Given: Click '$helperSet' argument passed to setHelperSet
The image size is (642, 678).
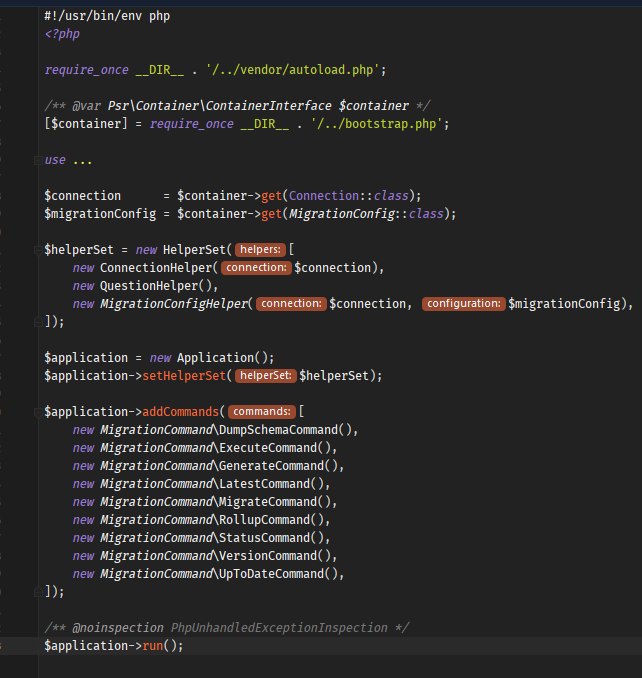Looking at the screenshot, I should pos(334,375).
